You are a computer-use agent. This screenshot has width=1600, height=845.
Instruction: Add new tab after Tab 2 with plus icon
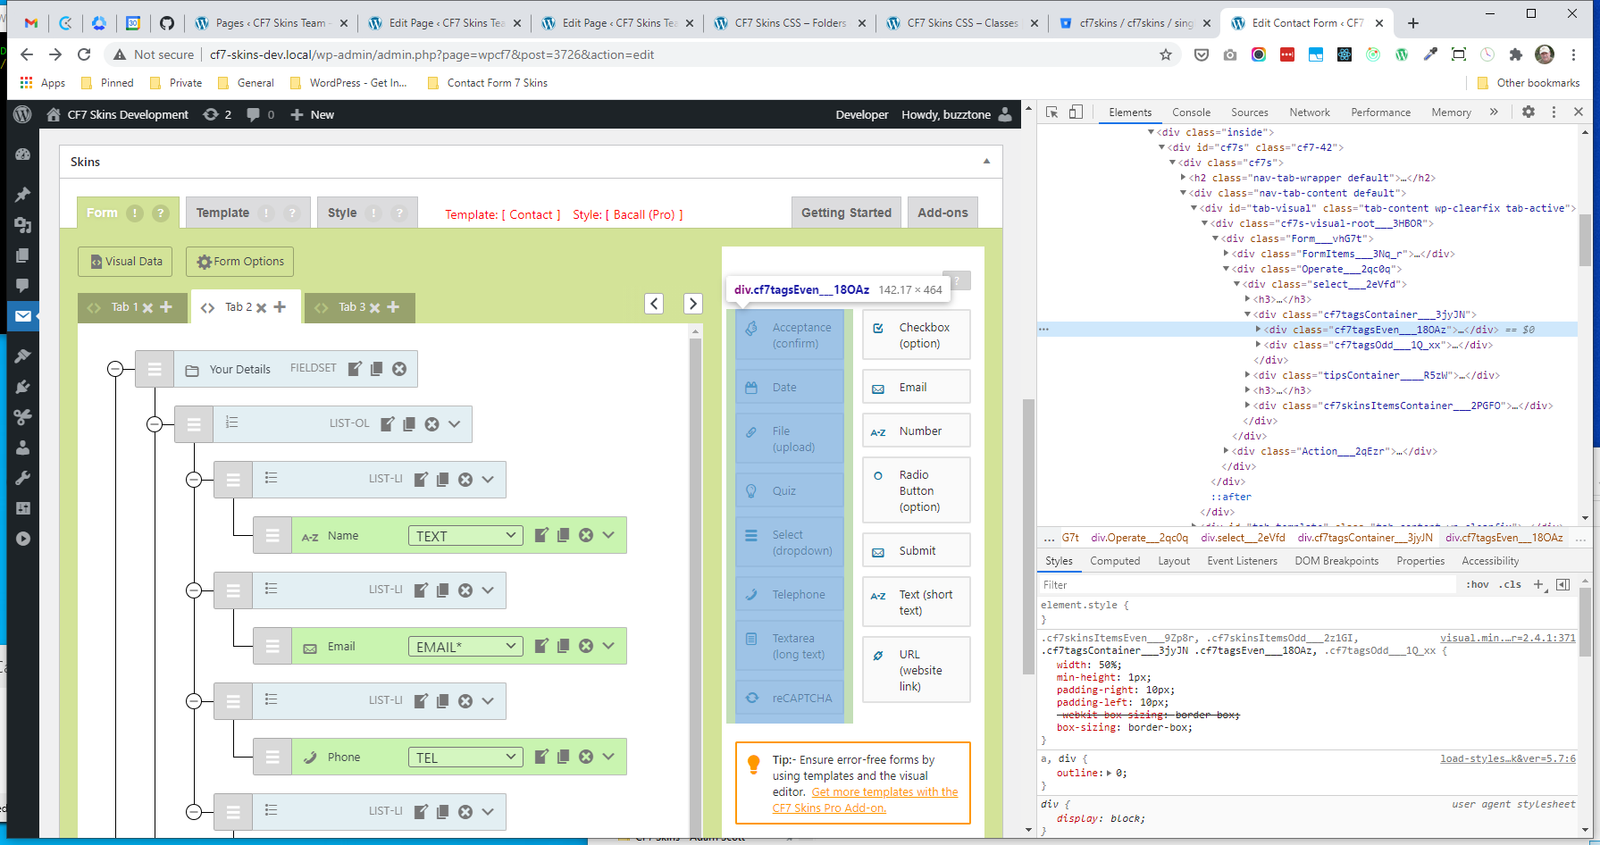click(x=280, y=307)
